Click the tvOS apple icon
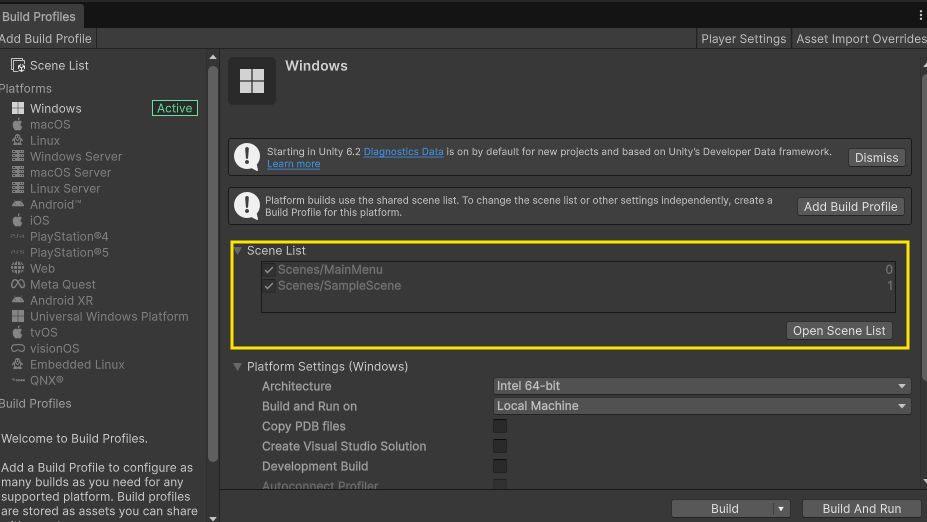 (18, 332)
